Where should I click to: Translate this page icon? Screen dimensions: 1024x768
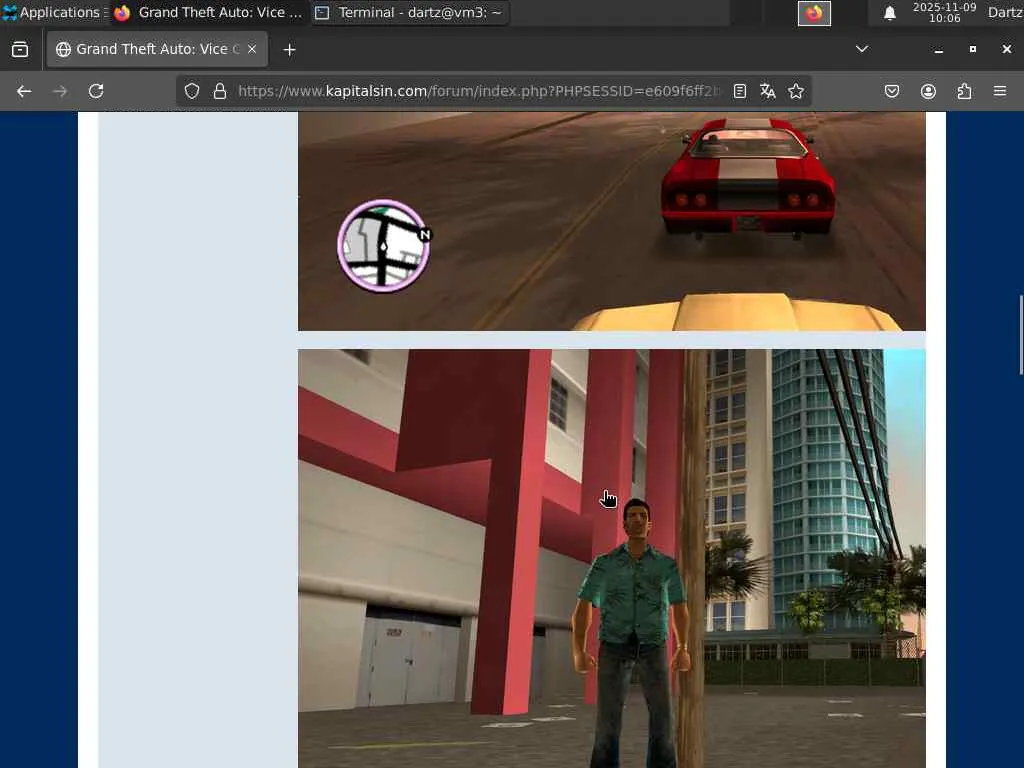(x=767, y=91)
